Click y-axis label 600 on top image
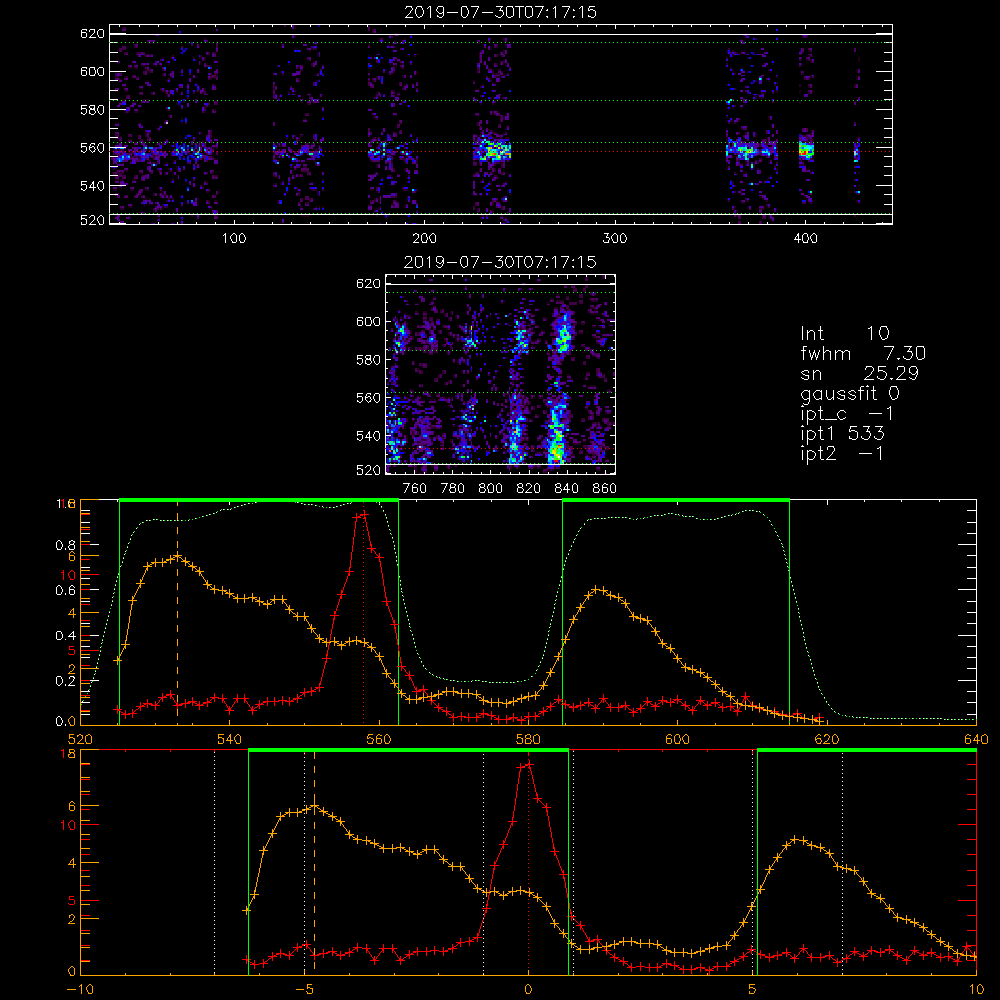This screenshot has width=1000, height=1000. 92,71
